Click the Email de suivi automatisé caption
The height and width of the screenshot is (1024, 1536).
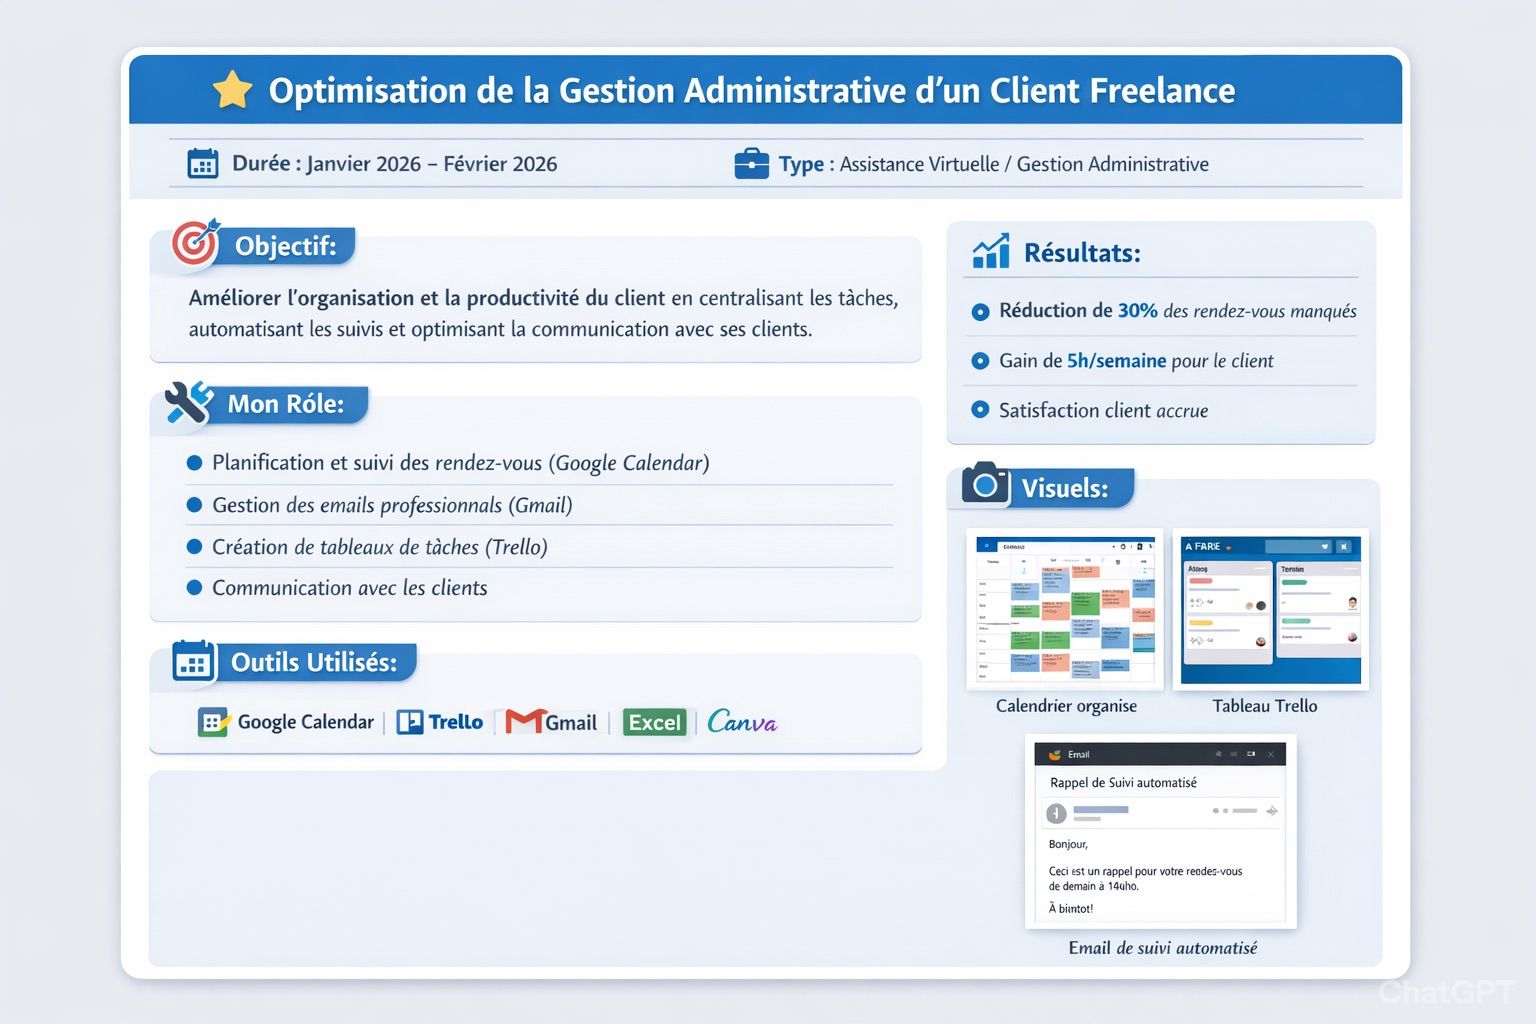pos(1163,948)
